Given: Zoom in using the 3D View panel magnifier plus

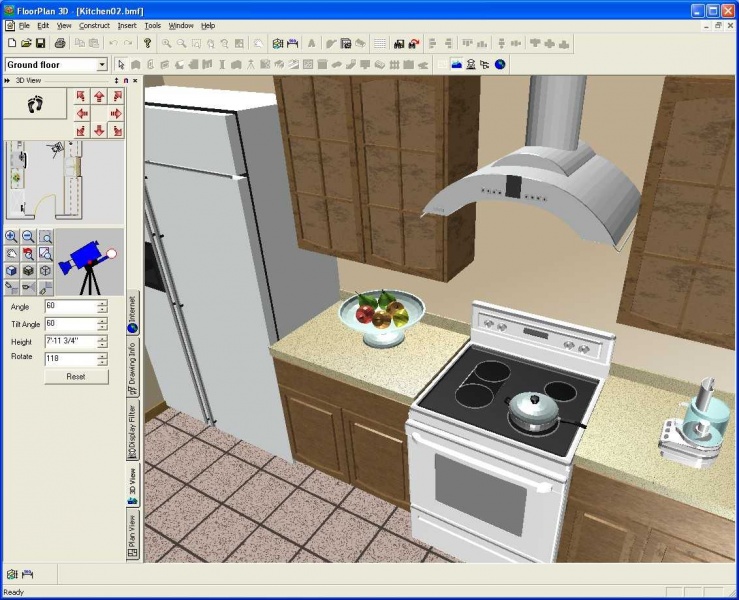Looking at the screenshot, I should tap(11, 237).
